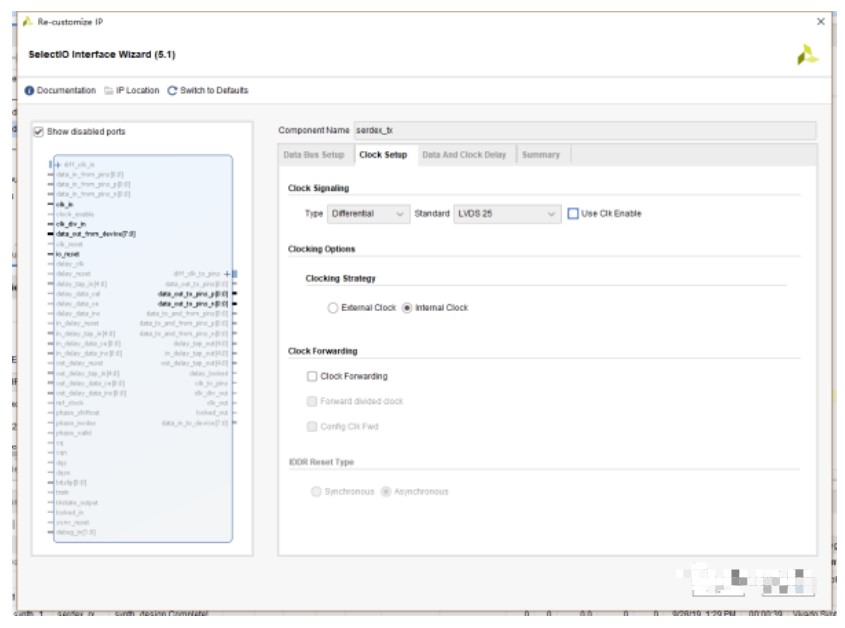The width and height of the screenshot is (845, 628).
Task: Click the Clocking Strategy heading
Action: tap(341, 279)
